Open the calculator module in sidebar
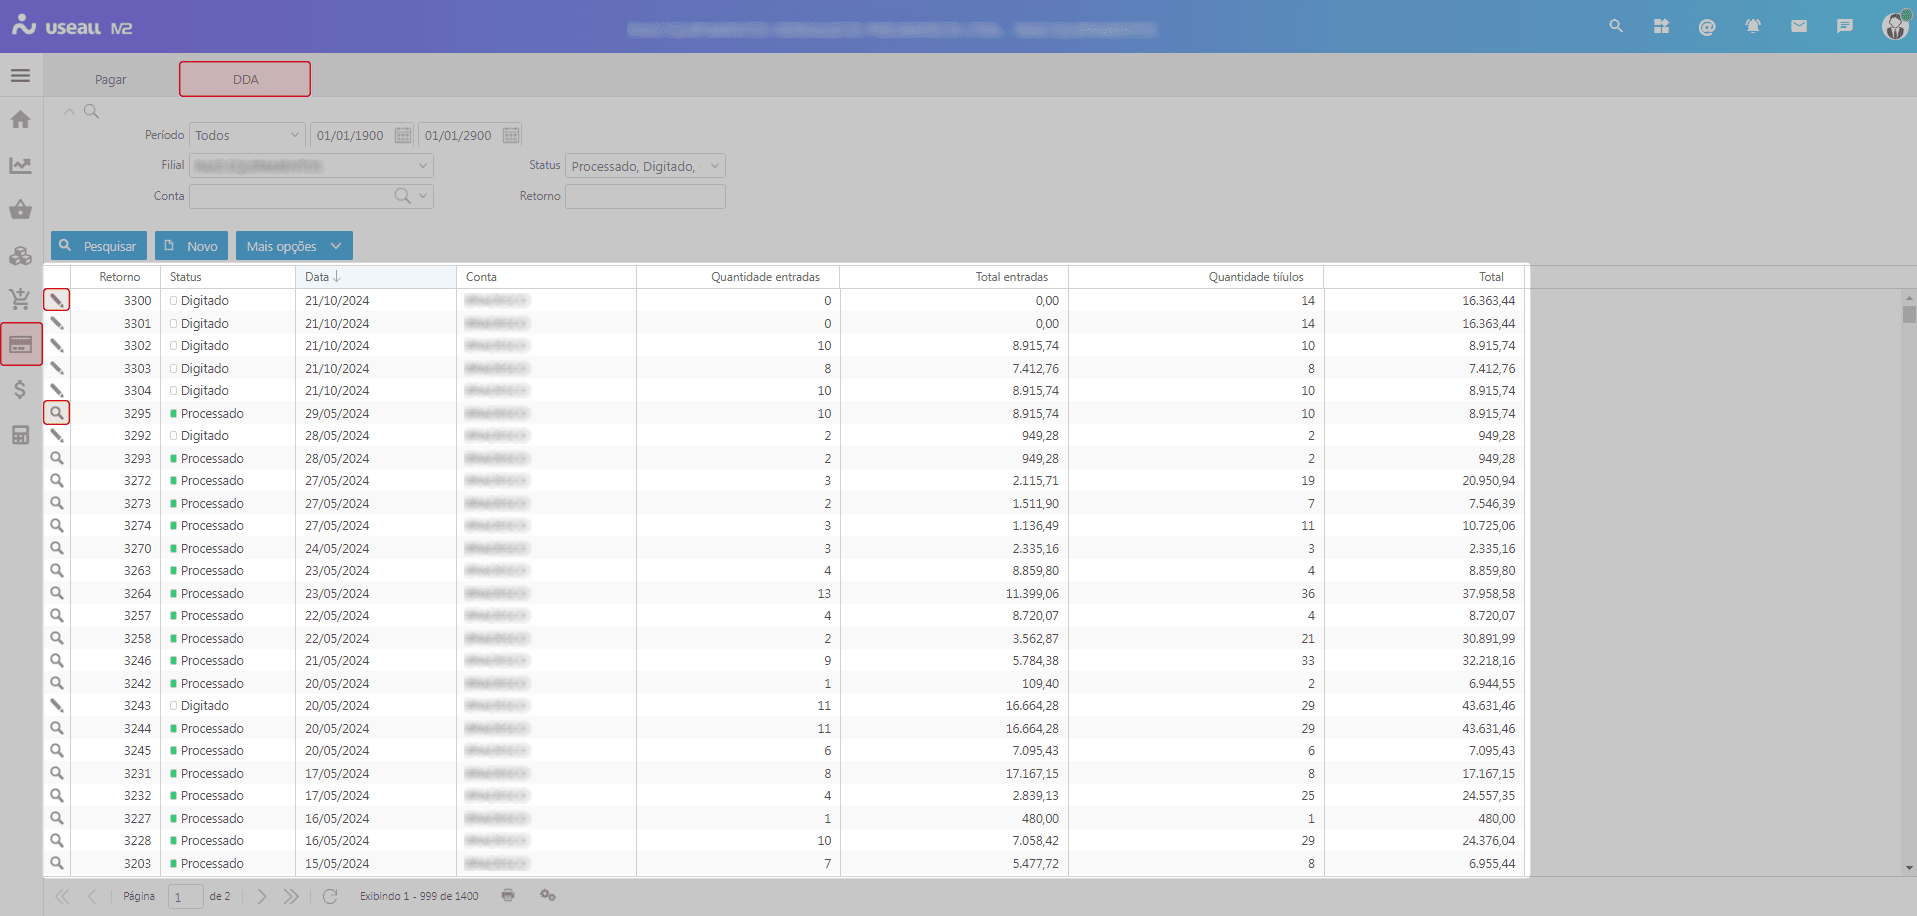The height and width of the screenshot is (916, 1917). click(20, 435)
